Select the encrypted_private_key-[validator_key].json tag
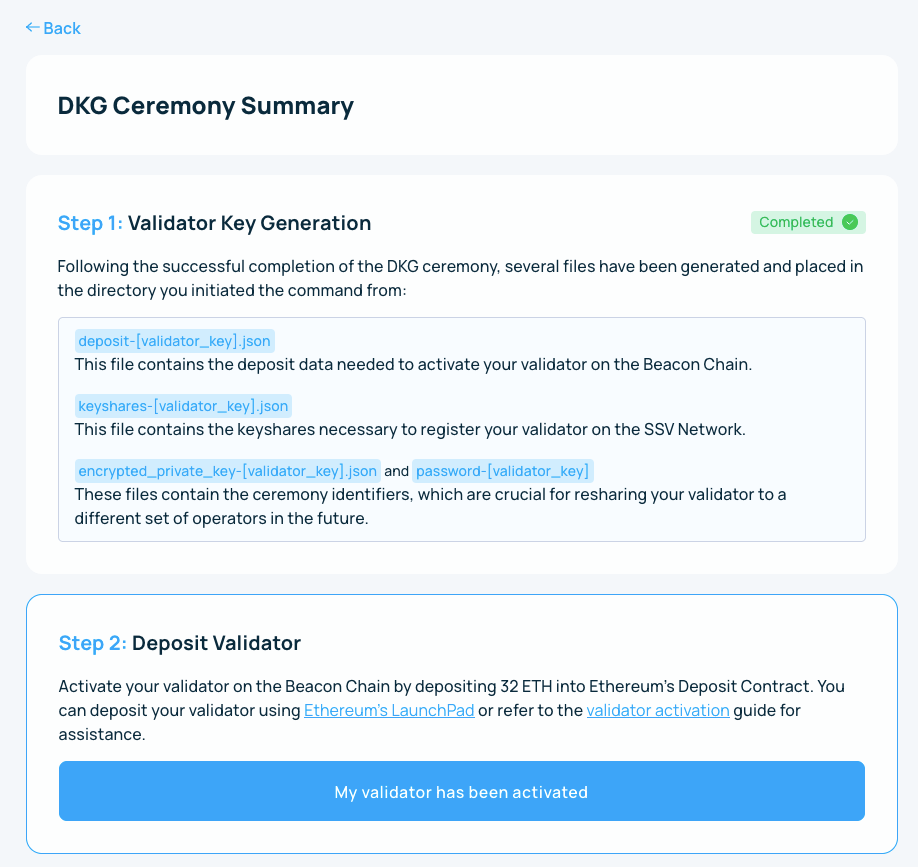This screenshot has height=867, width=918. tap(228, 471)
